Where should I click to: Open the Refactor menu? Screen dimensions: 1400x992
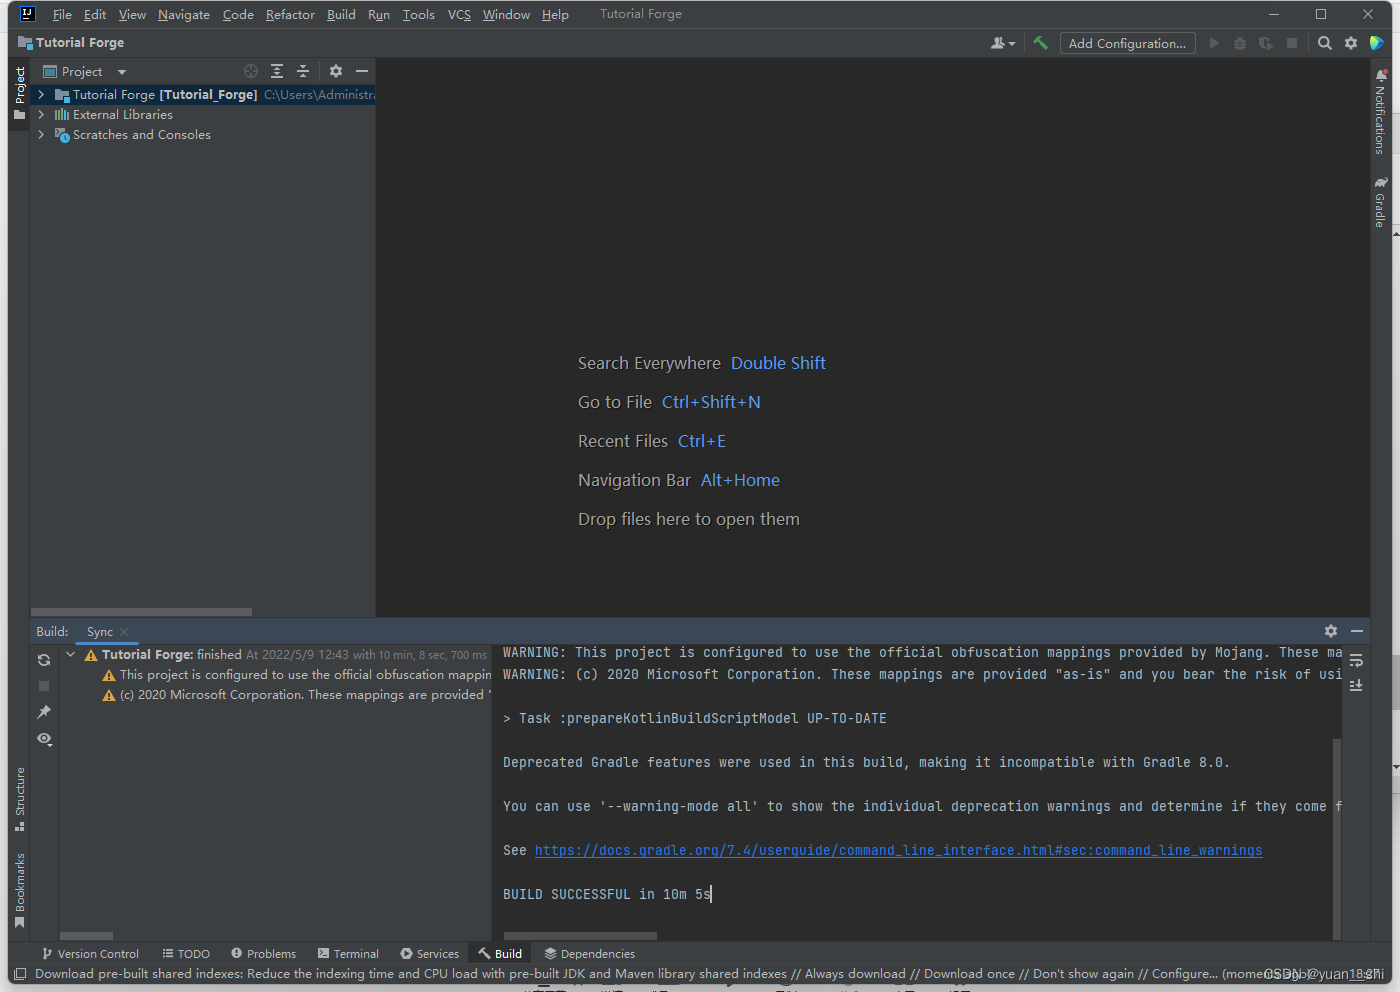click(x=290, y=14)
